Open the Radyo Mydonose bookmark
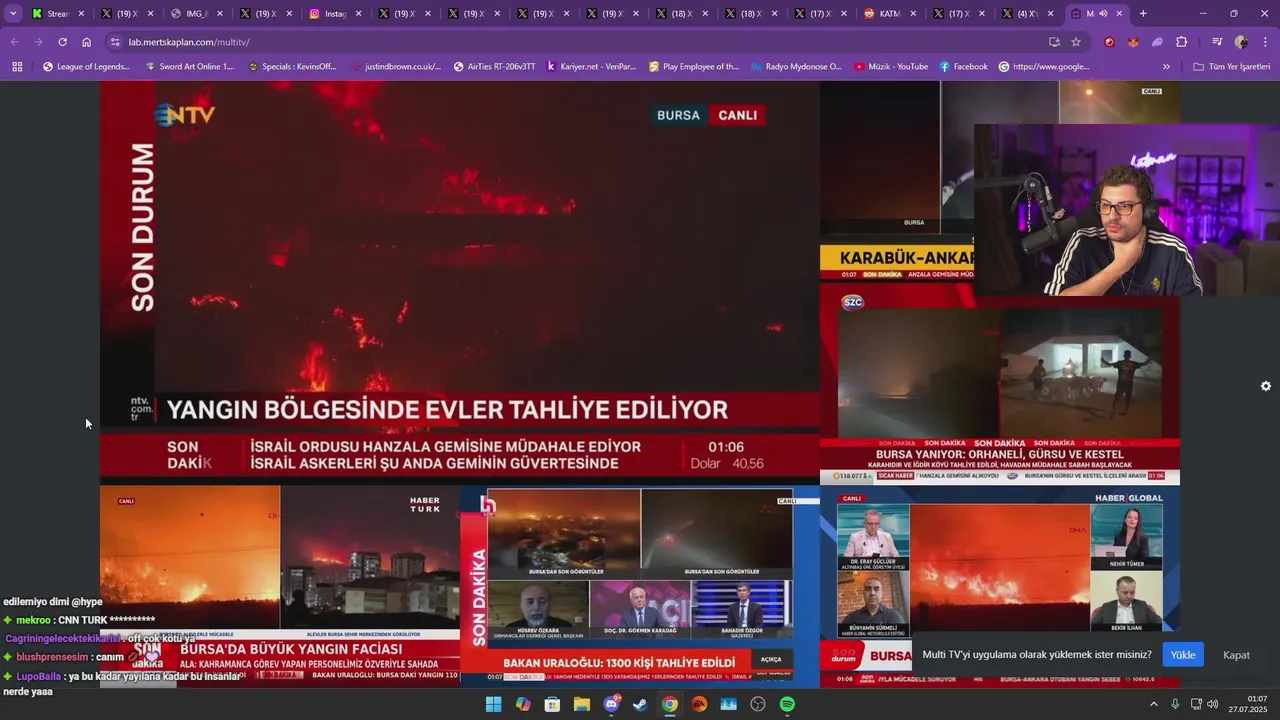This screenshot has width=1280, height=720. (x=796, y=67)
